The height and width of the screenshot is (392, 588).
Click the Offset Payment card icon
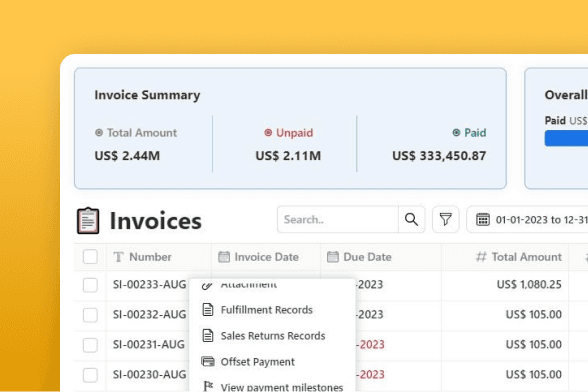pyautogui.click(x=208, y=362)
